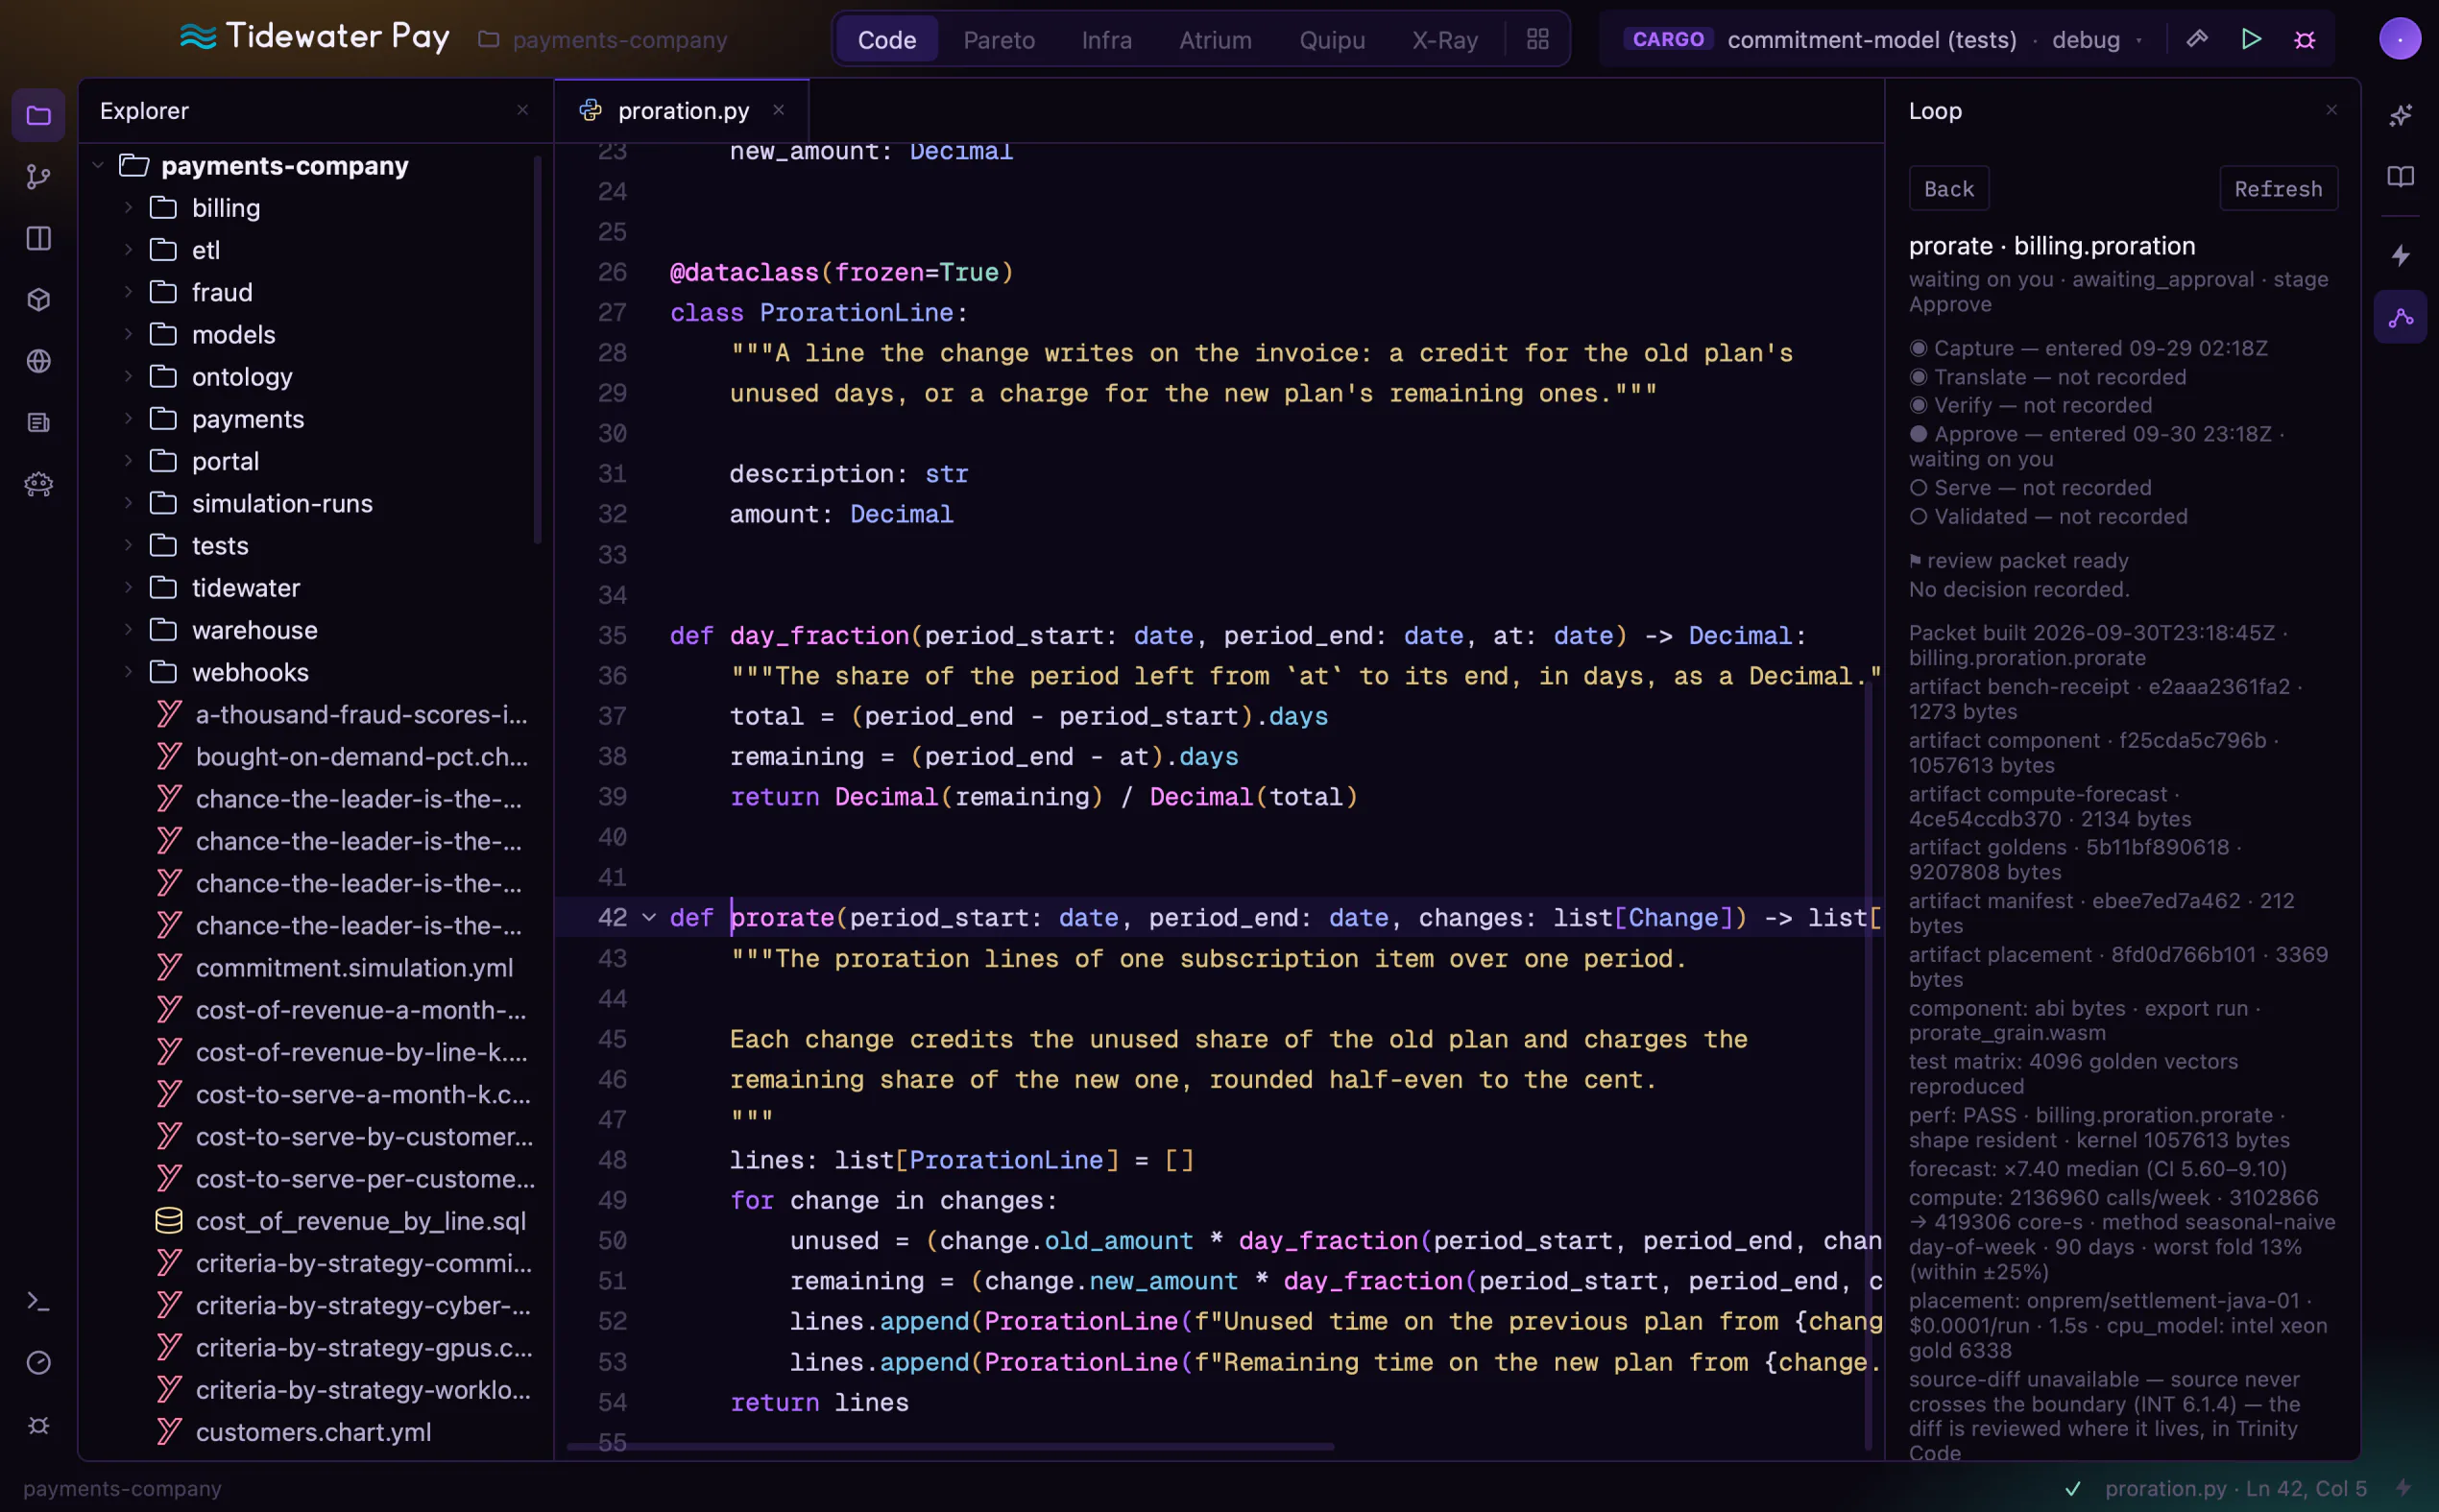Open the book documentation icon

click(x=2400, y=177)
